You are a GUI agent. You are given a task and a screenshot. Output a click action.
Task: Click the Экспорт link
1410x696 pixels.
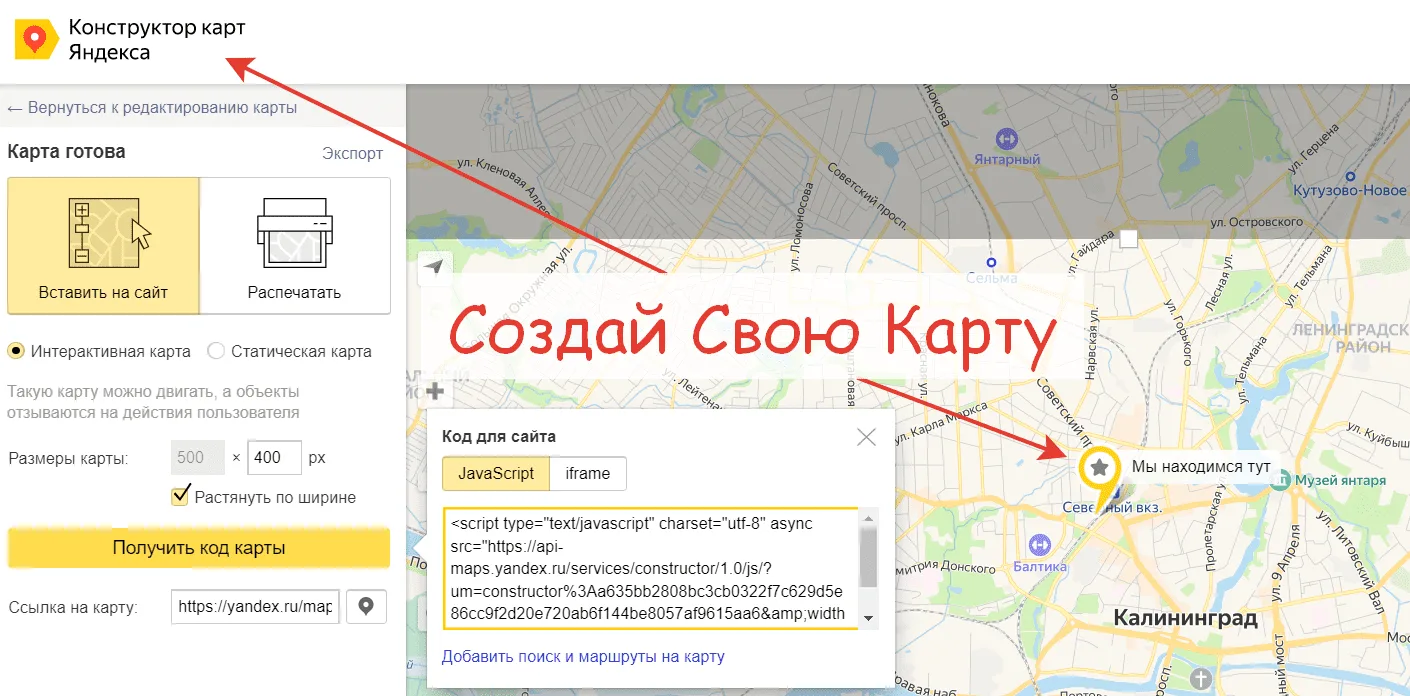(x=352, y=153)
